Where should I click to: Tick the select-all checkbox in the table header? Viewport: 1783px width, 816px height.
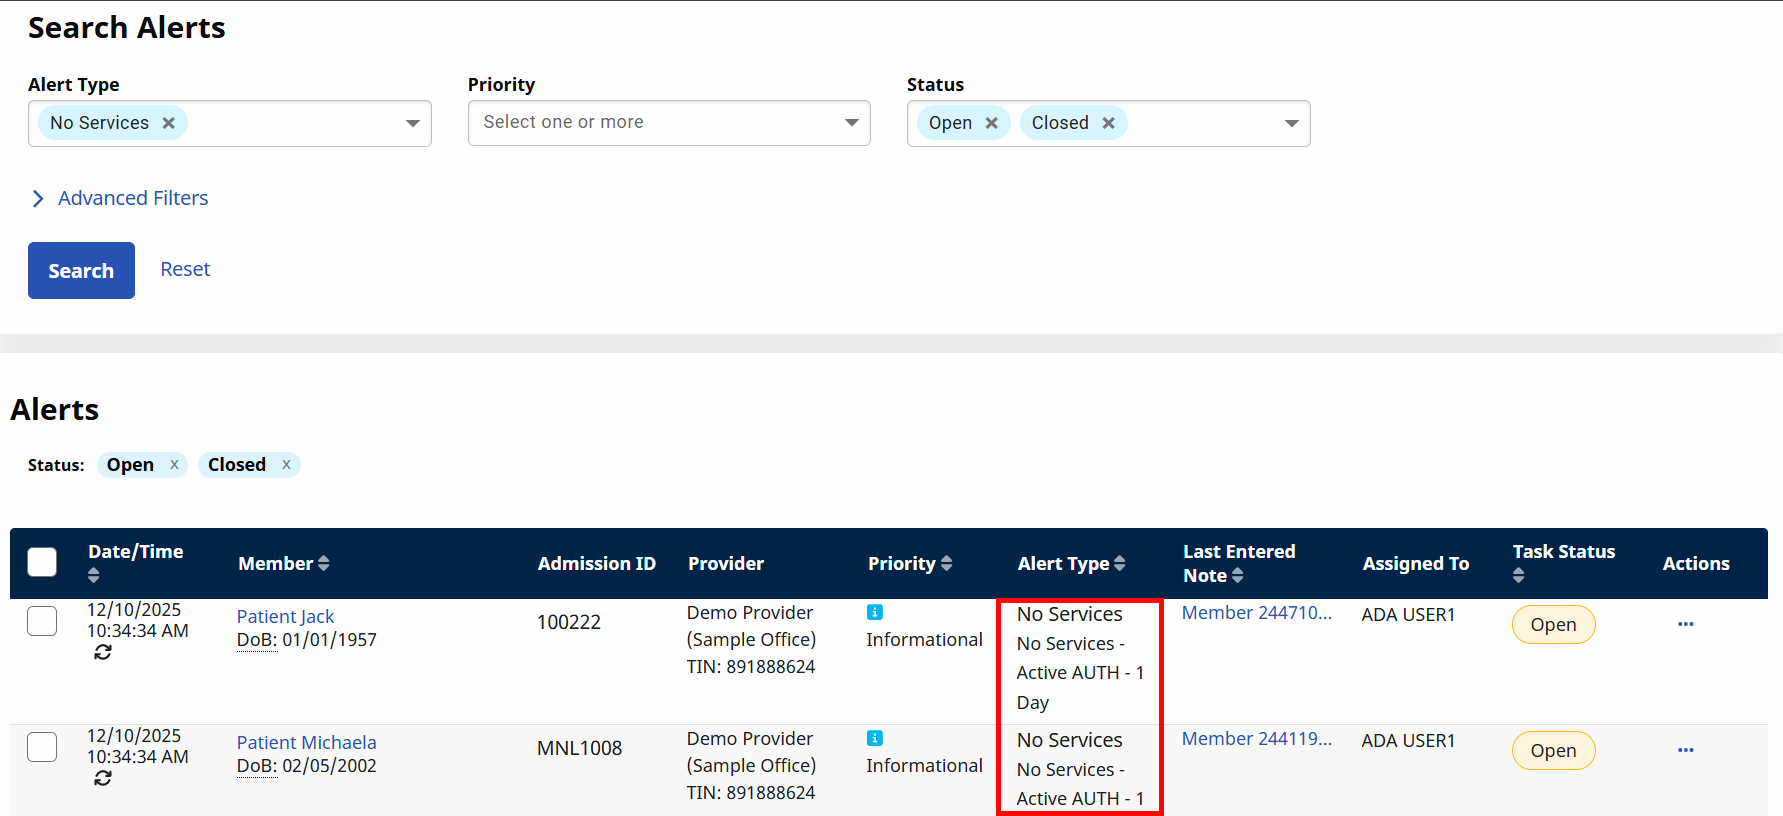coord(42,562)
